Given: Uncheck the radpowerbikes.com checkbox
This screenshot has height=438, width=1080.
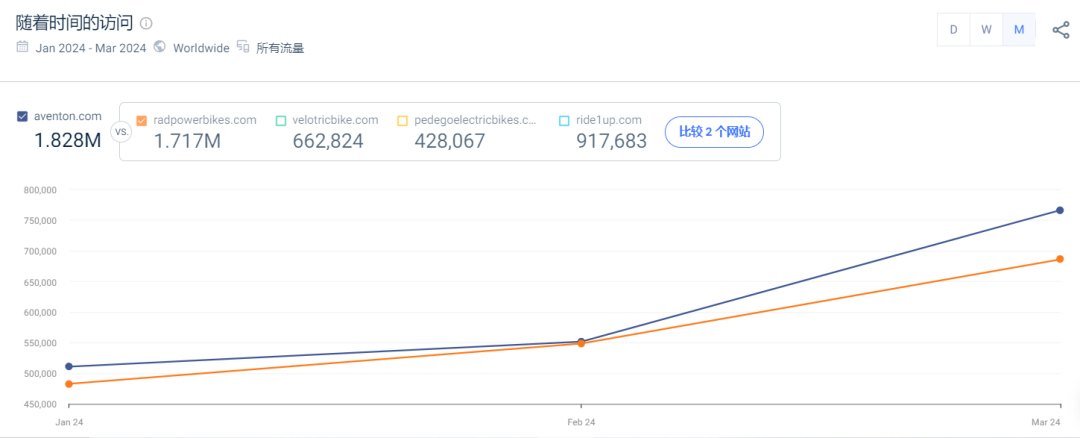Looking at the screenshot, I should point(141,121).
